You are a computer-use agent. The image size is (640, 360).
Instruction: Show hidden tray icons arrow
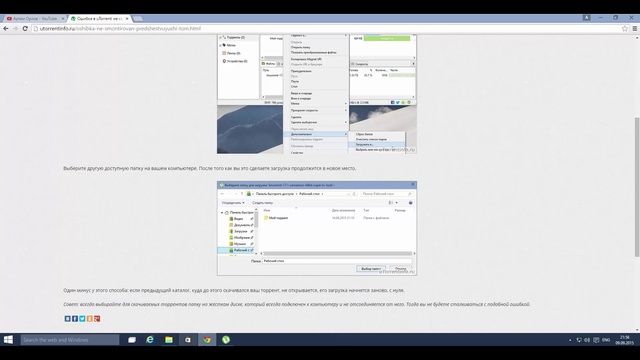570,340
